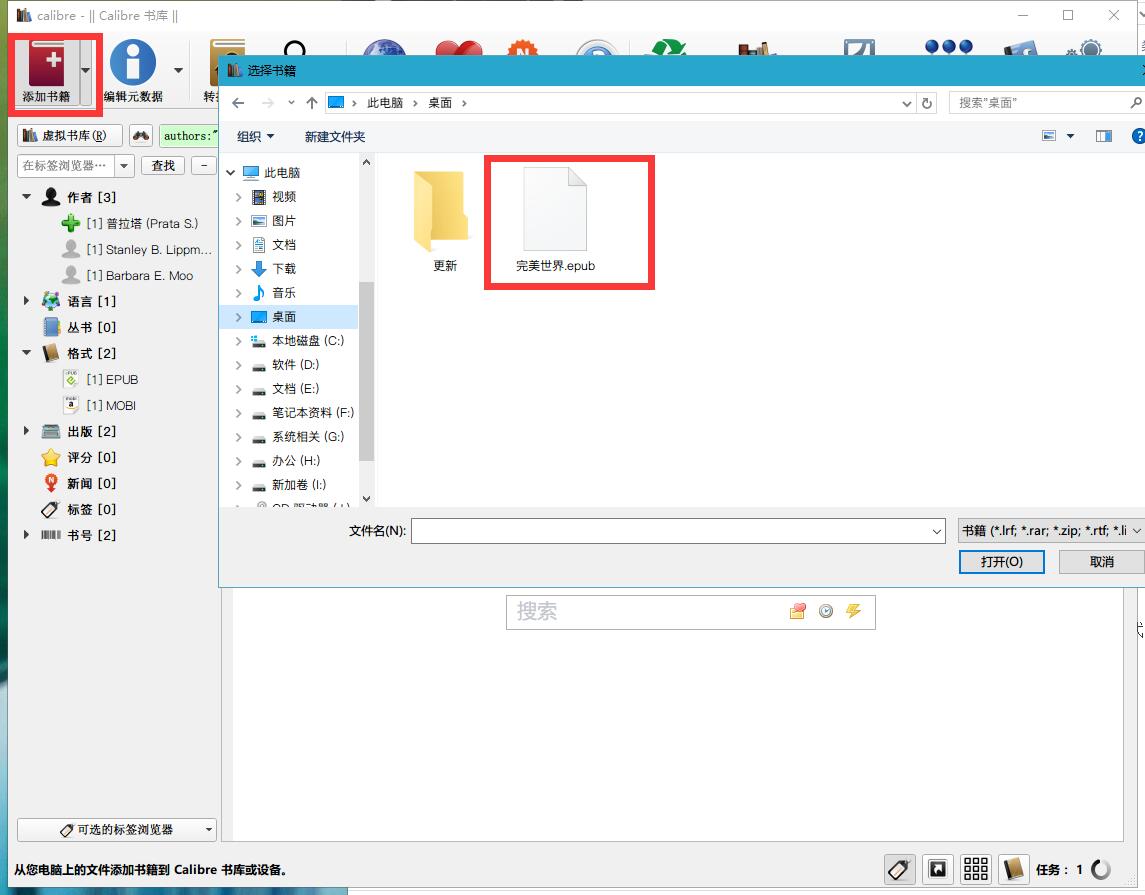Click 新建文件夹 in file dialog

point(334,137)
